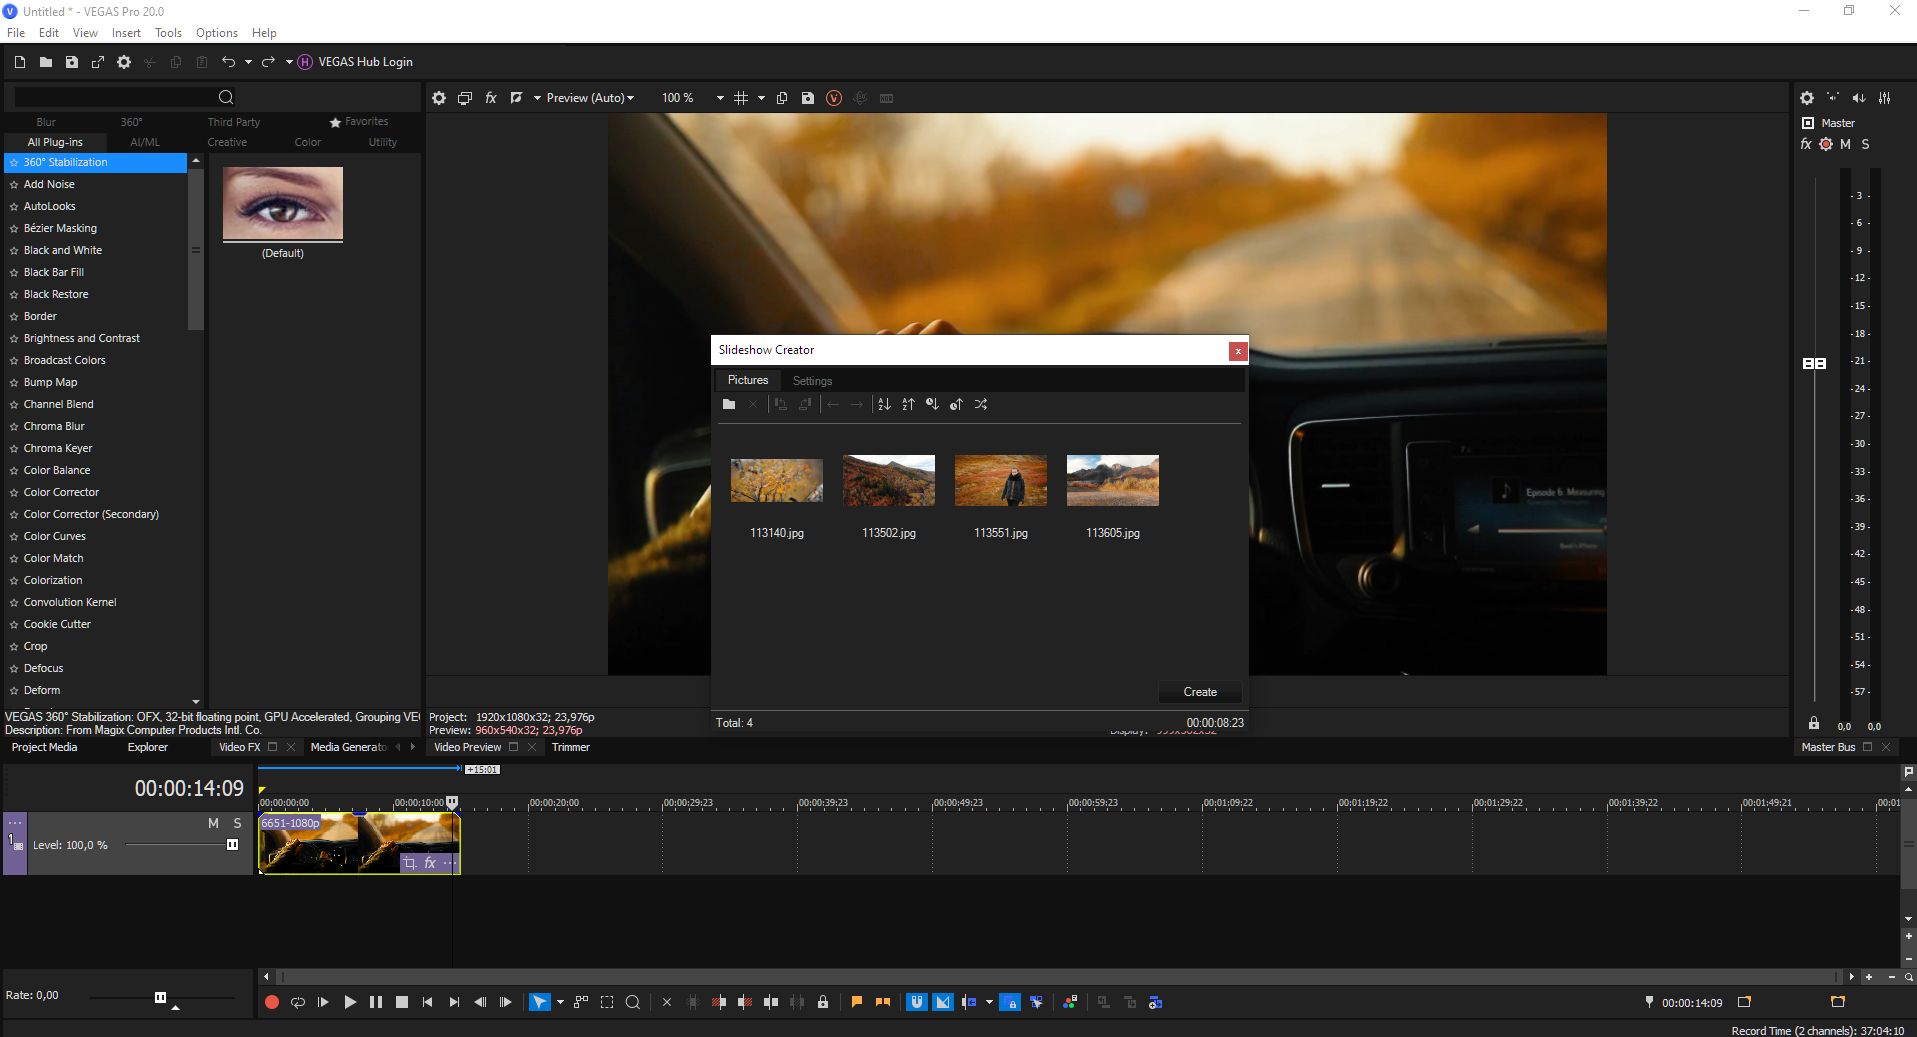Open Master Bus audio properties gear

pyautogui.click(x=1807, y=98)
